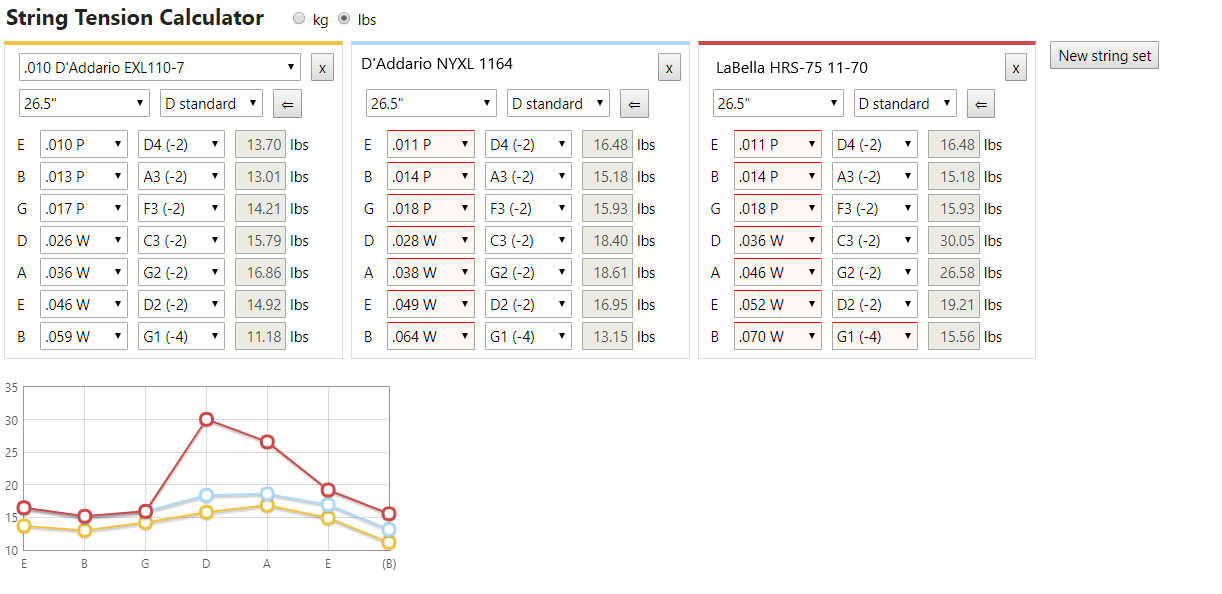Click the LaBella HRS-75 11-70 set title
The image size is (1222, 594).
point(792,68)
